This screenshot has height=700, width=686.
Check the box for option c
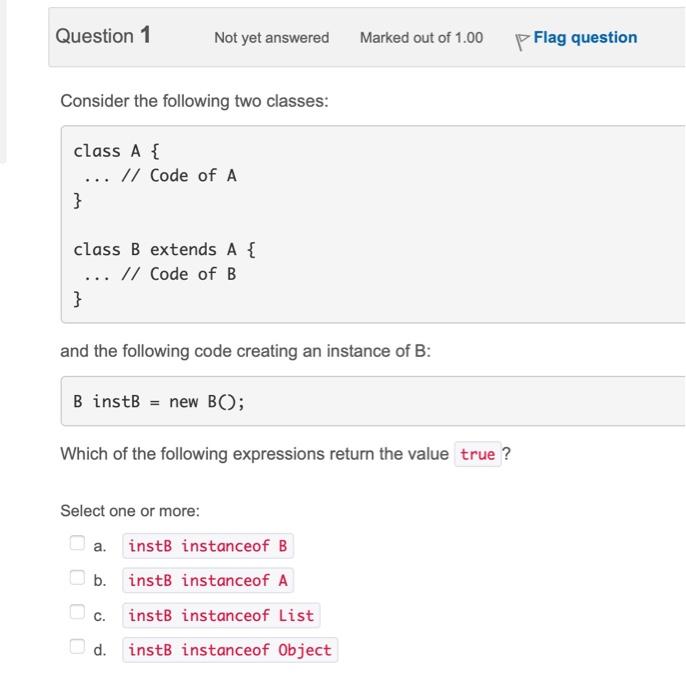(77, 613)
